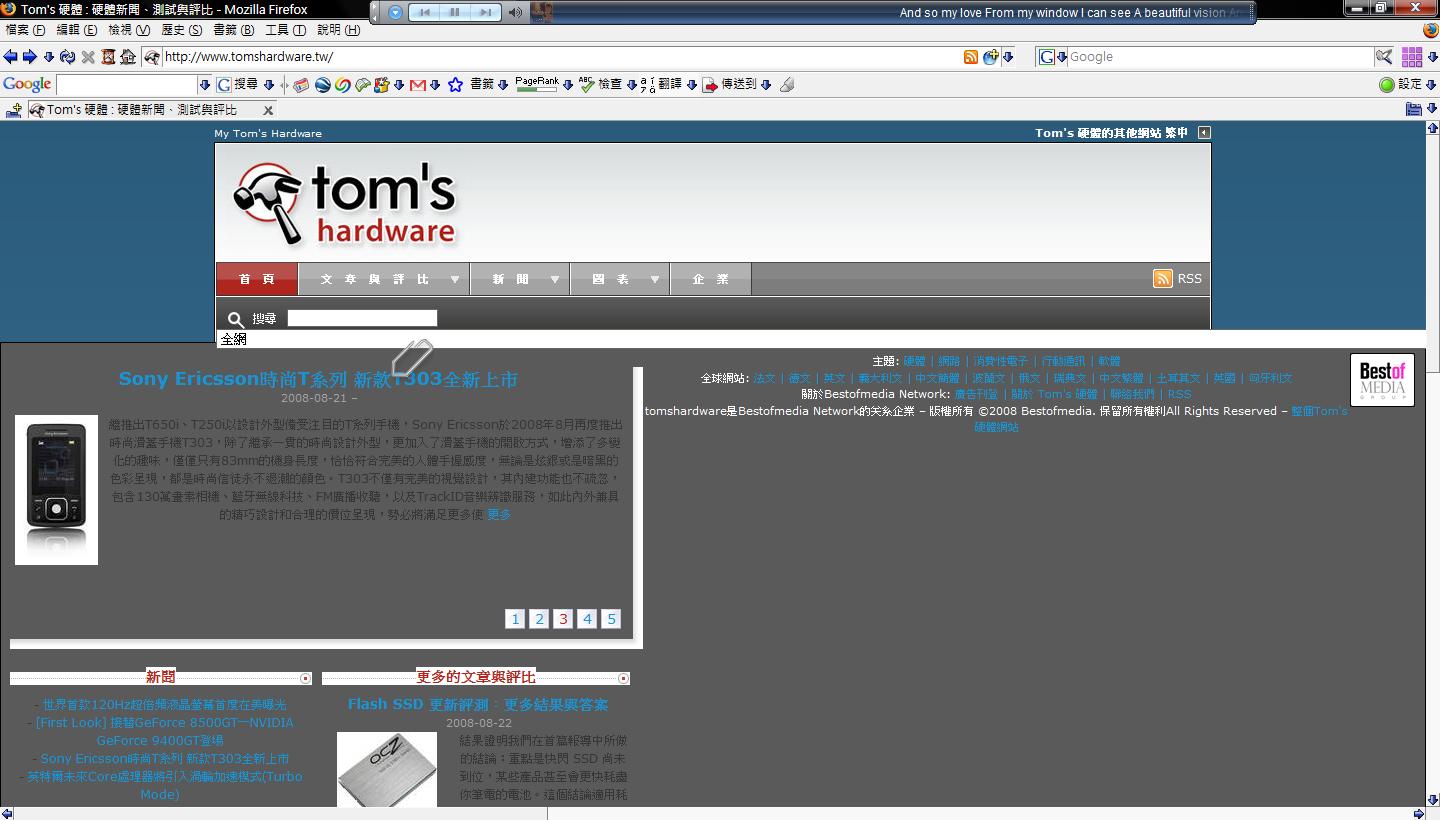Click the green-orange swirl toolbar icon
Image resolution: width=1440 pixels, height=820 pixels.
click(342, 85)
